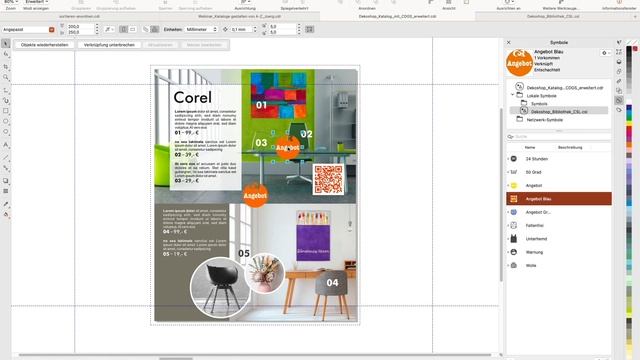
Task: Open docker tab icon directly above Symbole tab
Action: pyautogui.click(x=619, y=91)
